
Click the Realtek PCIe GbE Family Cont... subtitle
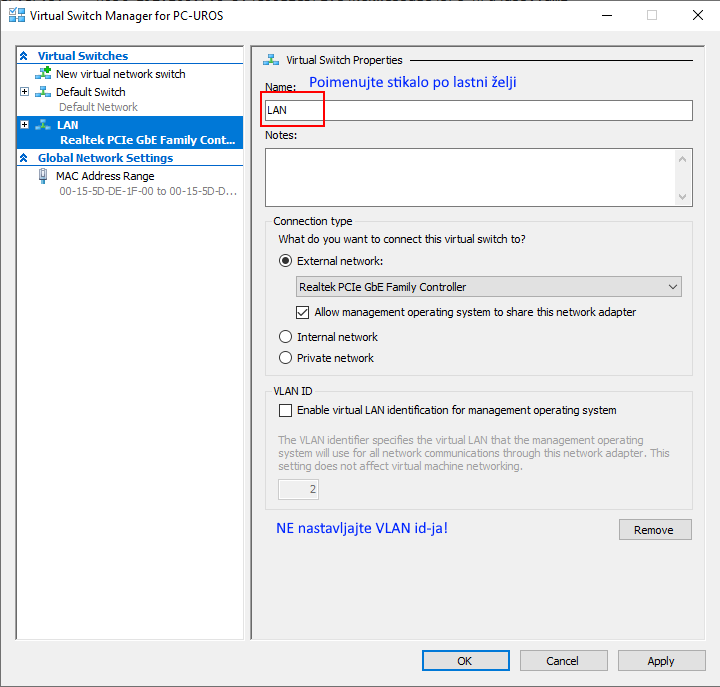[148, 140]
